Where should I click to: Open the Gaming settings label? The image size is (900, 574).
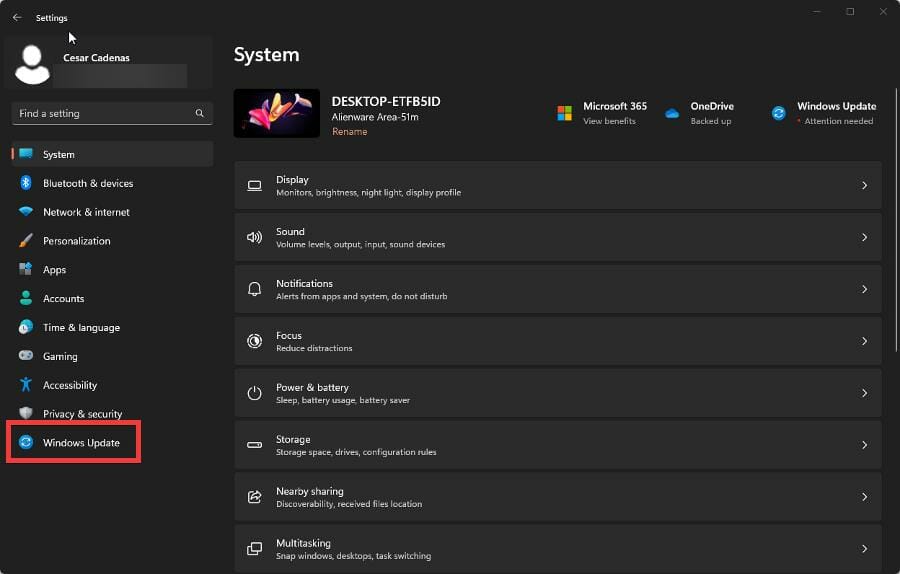point(60,356)
